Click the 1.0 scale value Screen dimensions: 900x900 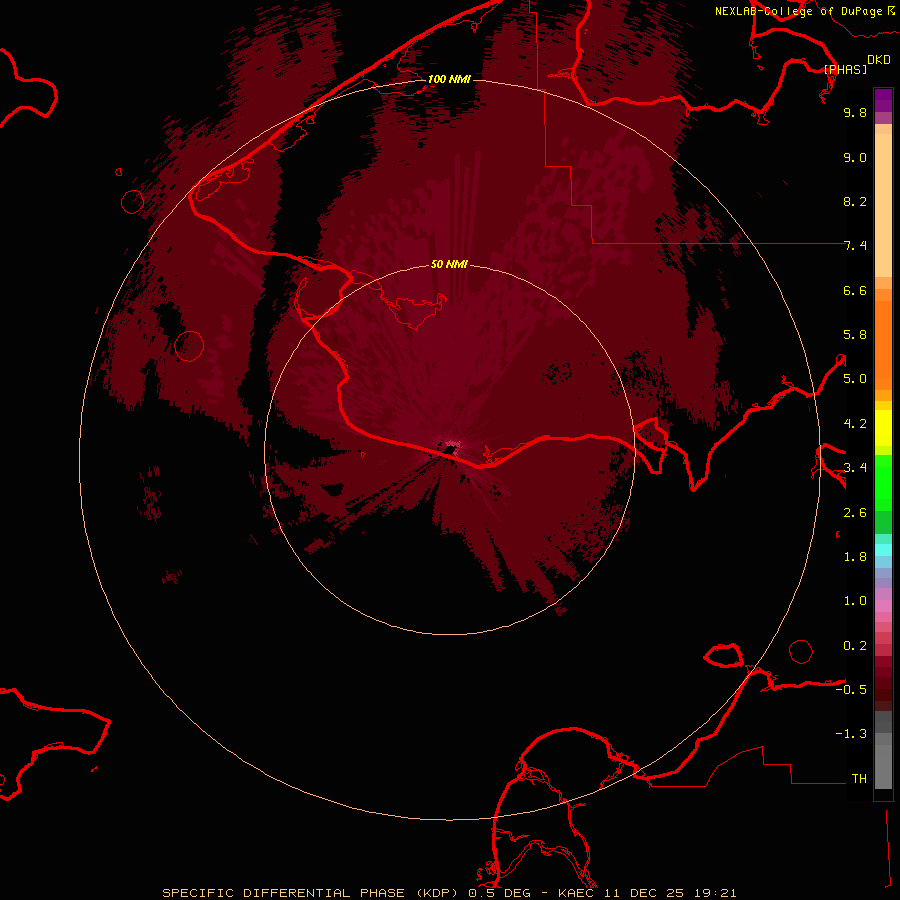click(855, 601)
